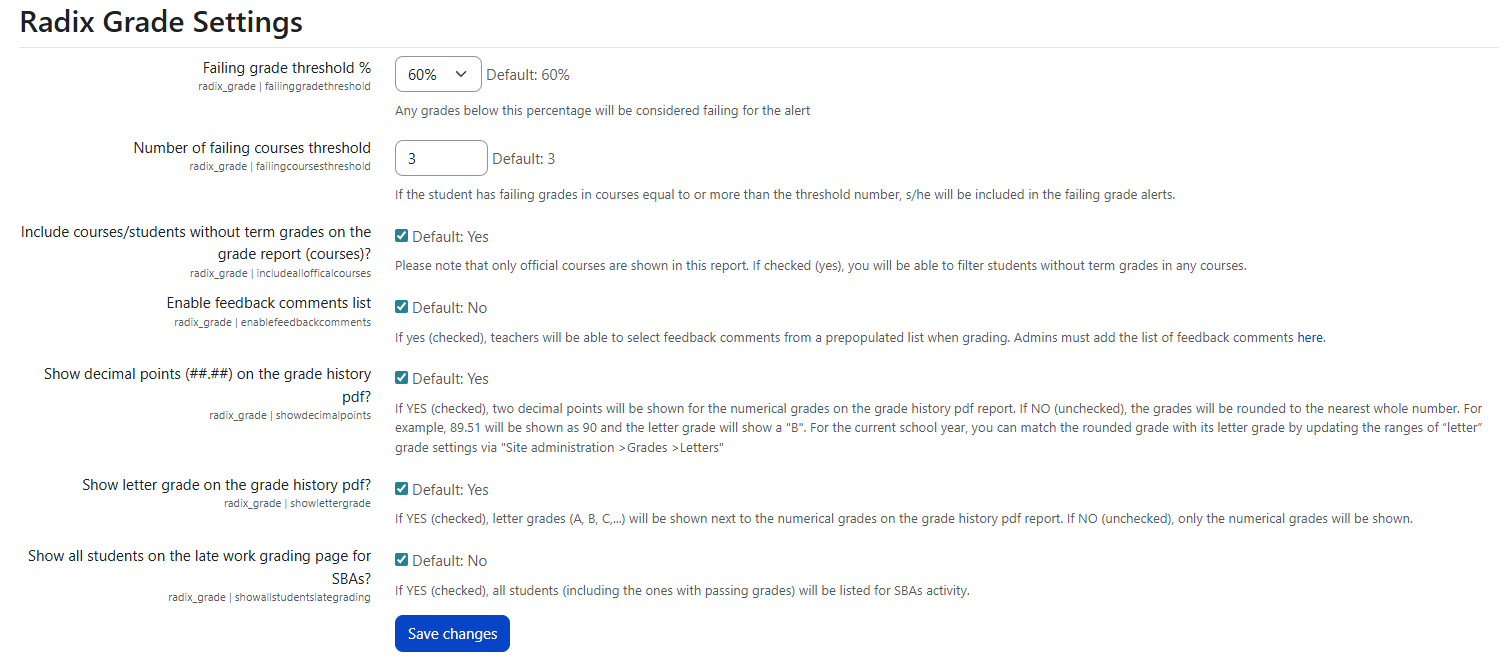The image size is (1509, 669).
Task: Open the Failing grade threshold 60% dropdown
Action: tap(438, 74)
